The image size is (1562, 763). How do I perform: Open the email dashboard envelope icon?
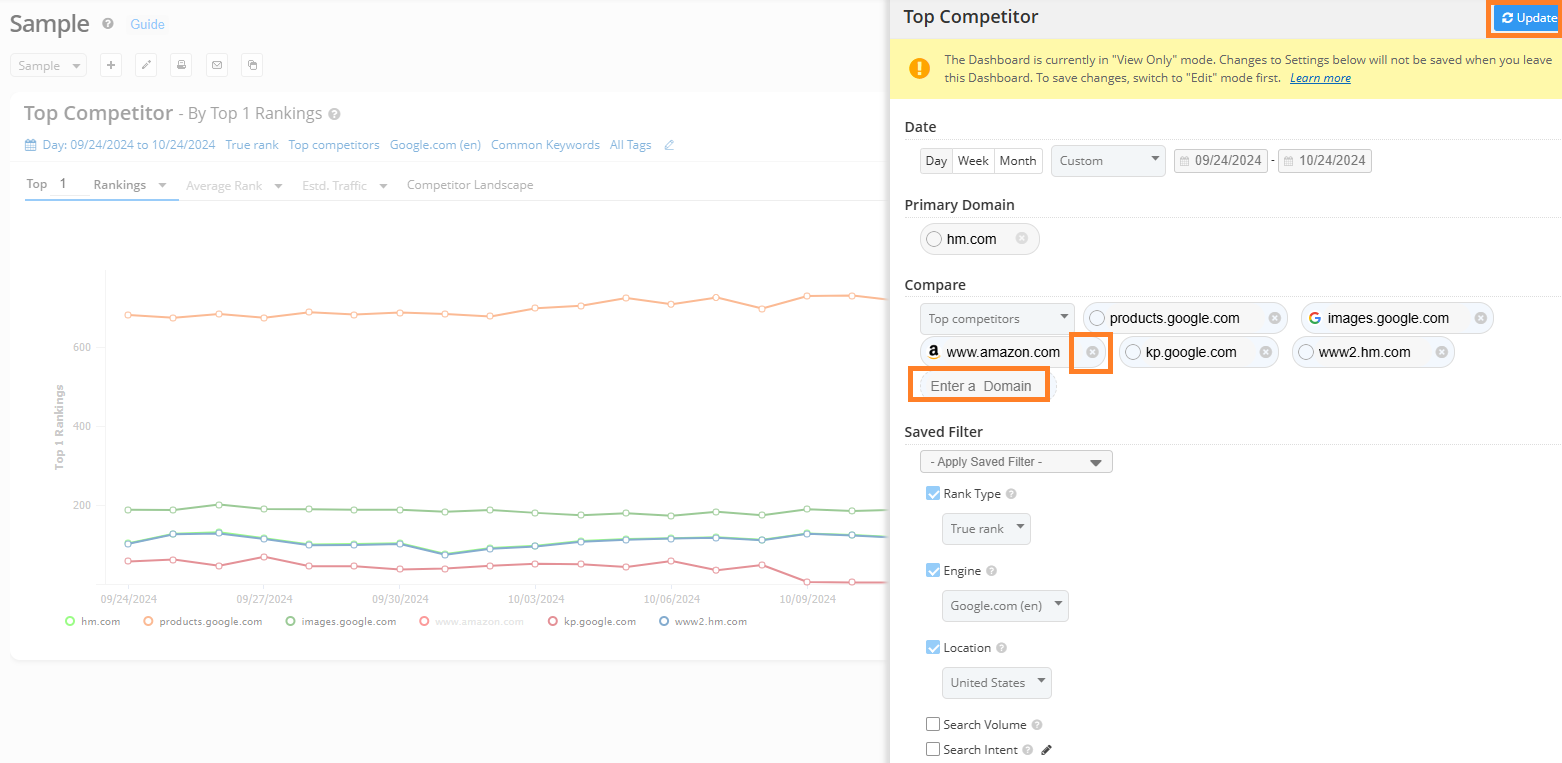click(216, 65)
